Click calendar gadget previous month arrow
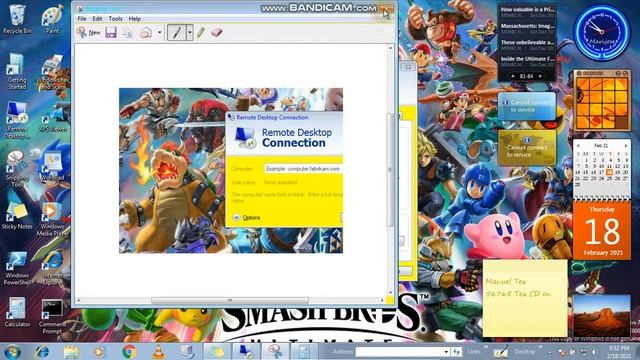 (x=578, y=146)
